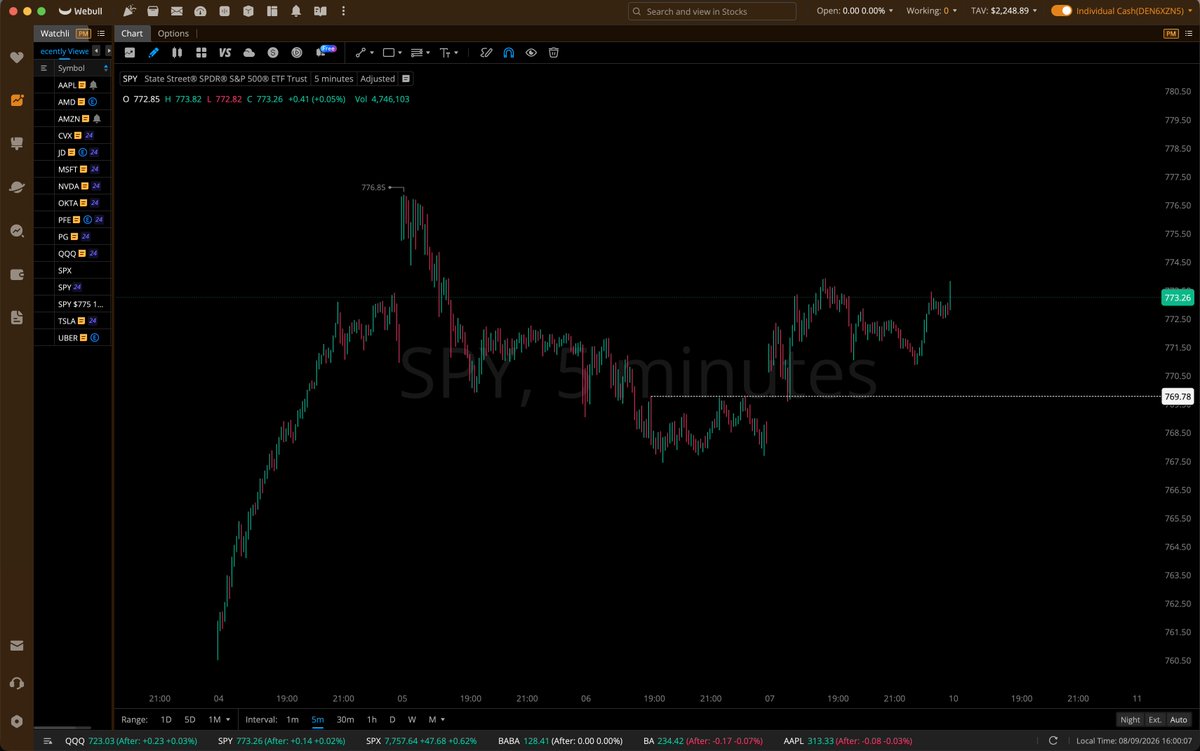Select the 1m interval
This screenshot has width=1200, height=751.
point(292,719)
